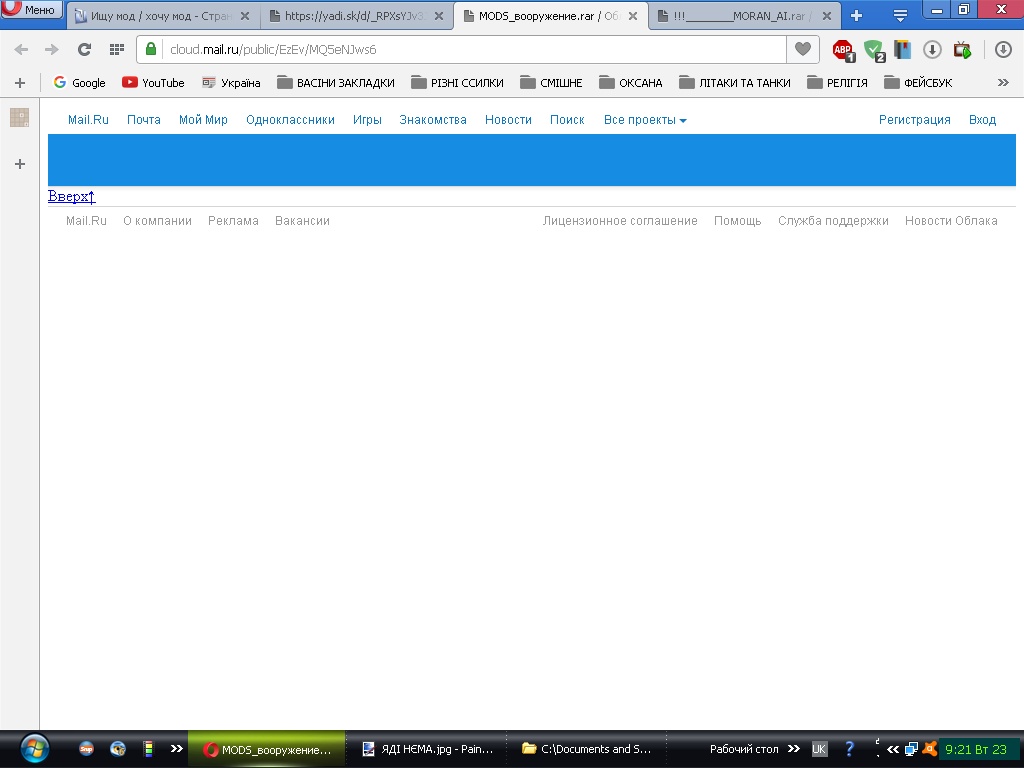Go back with the back arrow
Screen dimensions: 1024x768
[x=21, y=49]
